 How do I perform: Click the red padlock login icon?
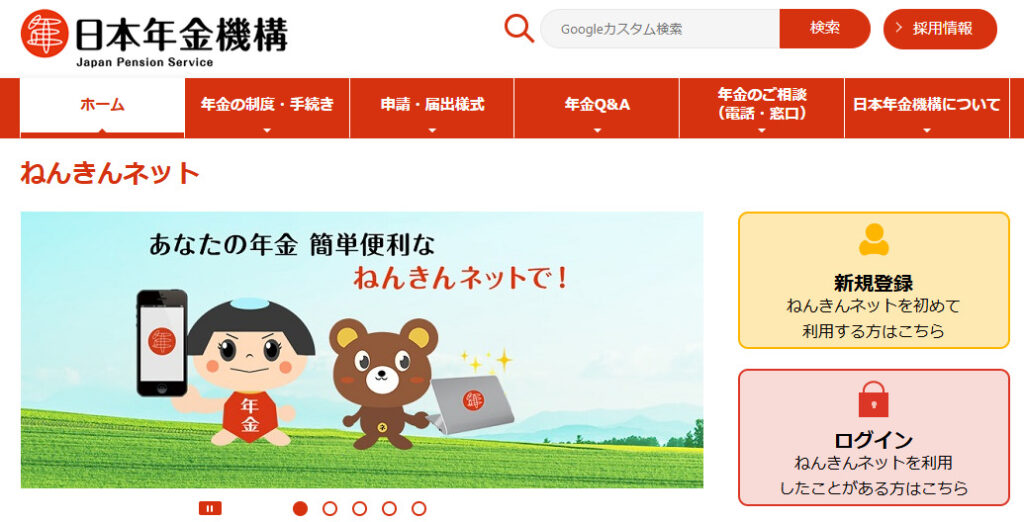tap(873, 399)
